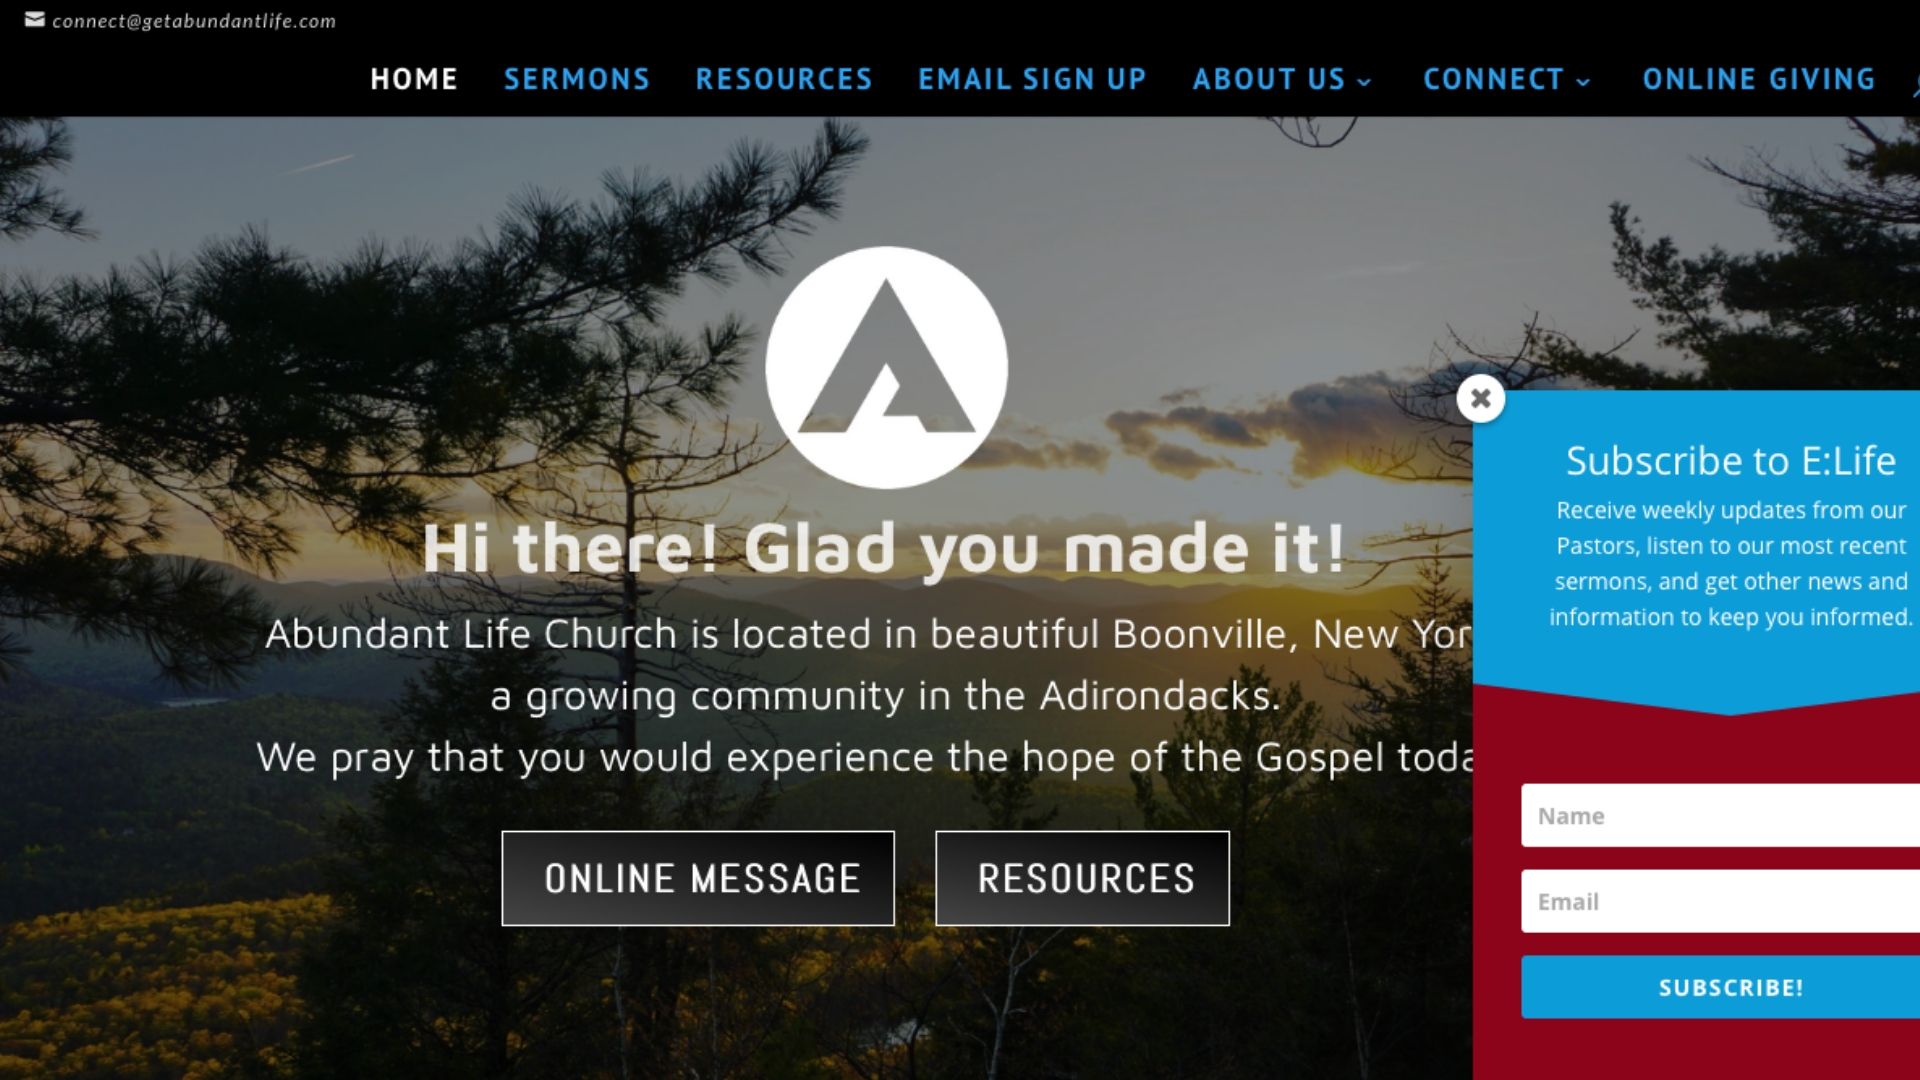The width and height of the screenshot is (1920, 1080).
Task: Open the Resources navigation link
Action: coord(784,79)
